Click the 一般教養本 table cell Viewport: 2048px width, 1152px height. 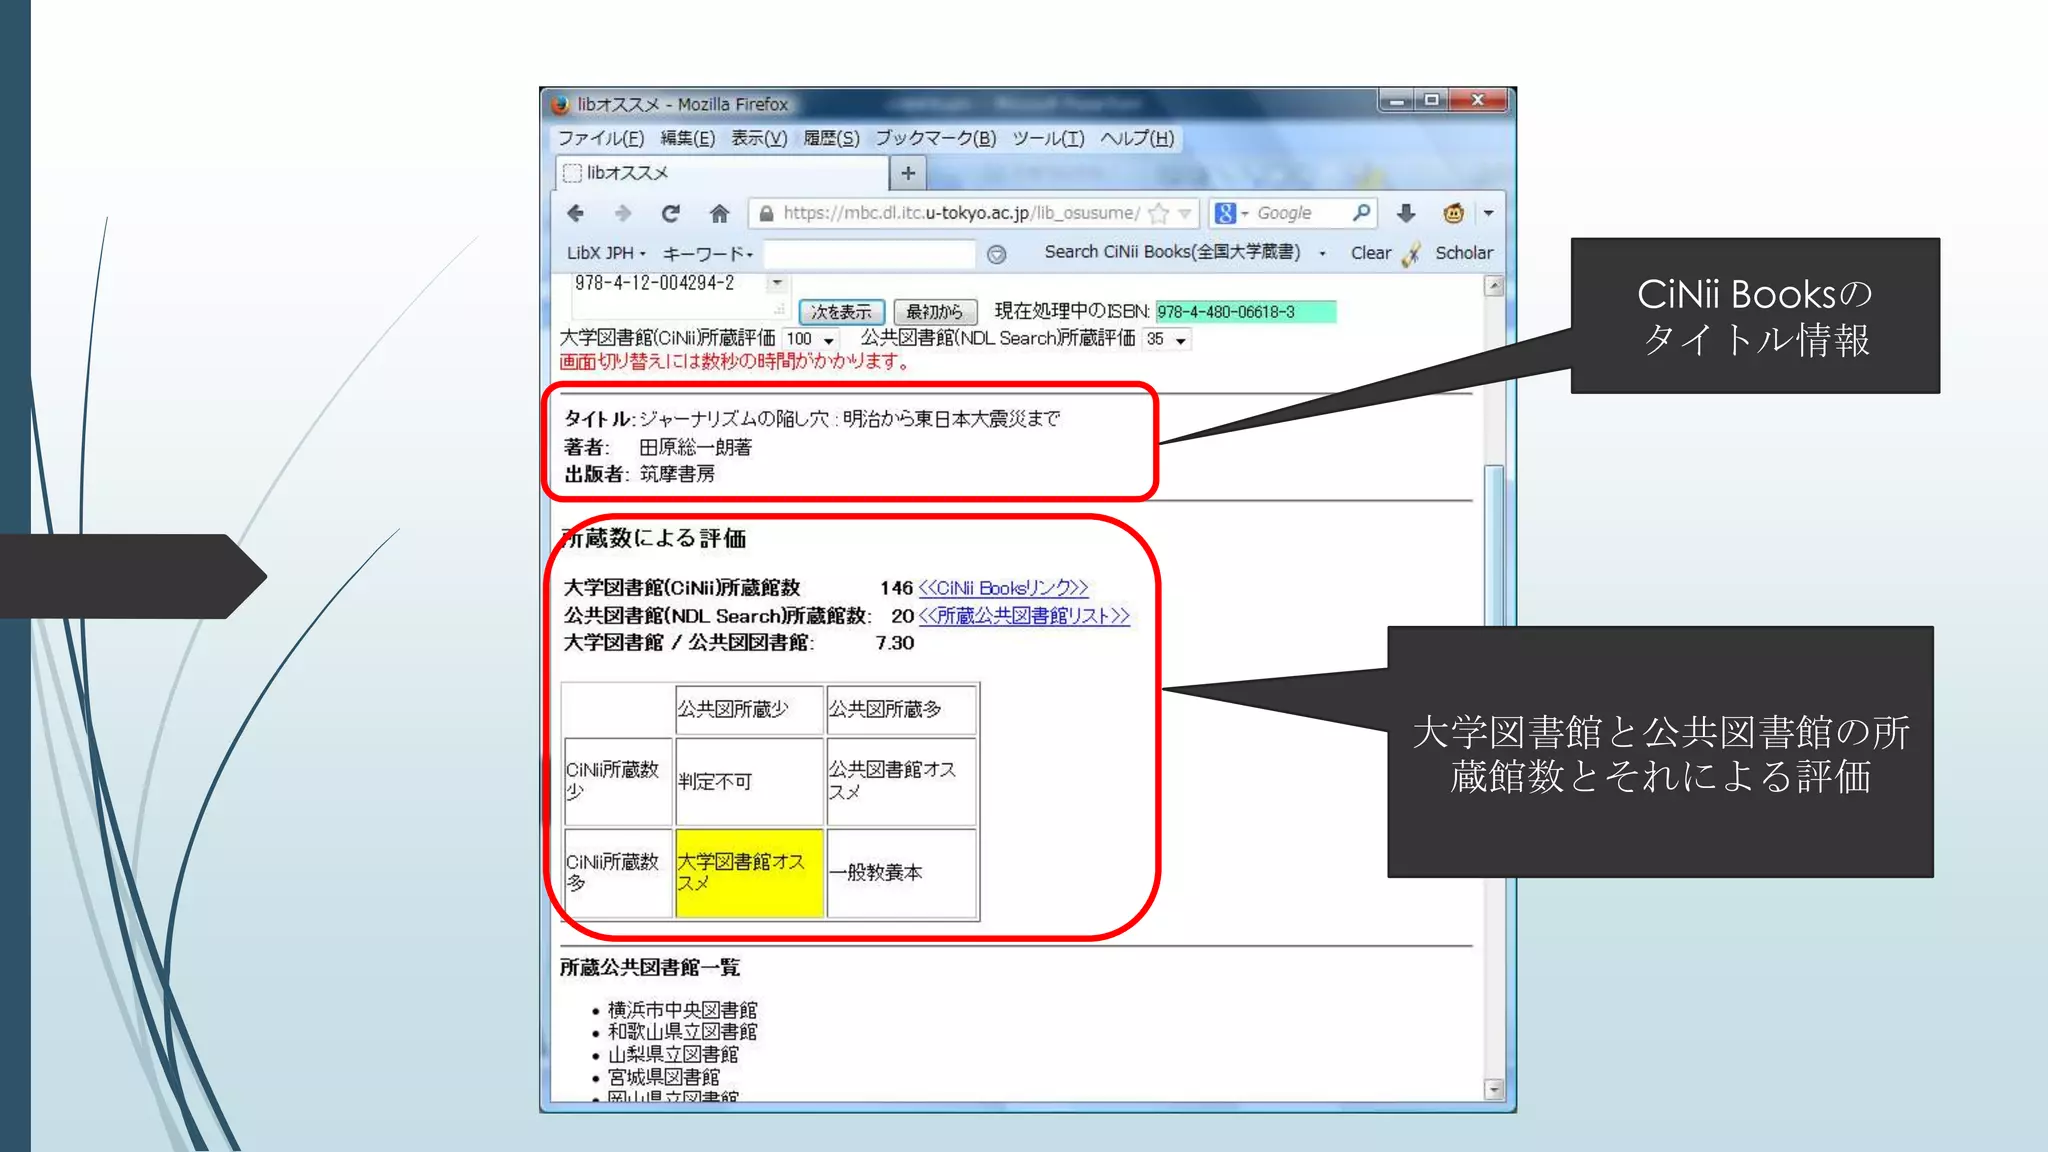[901, 873]
